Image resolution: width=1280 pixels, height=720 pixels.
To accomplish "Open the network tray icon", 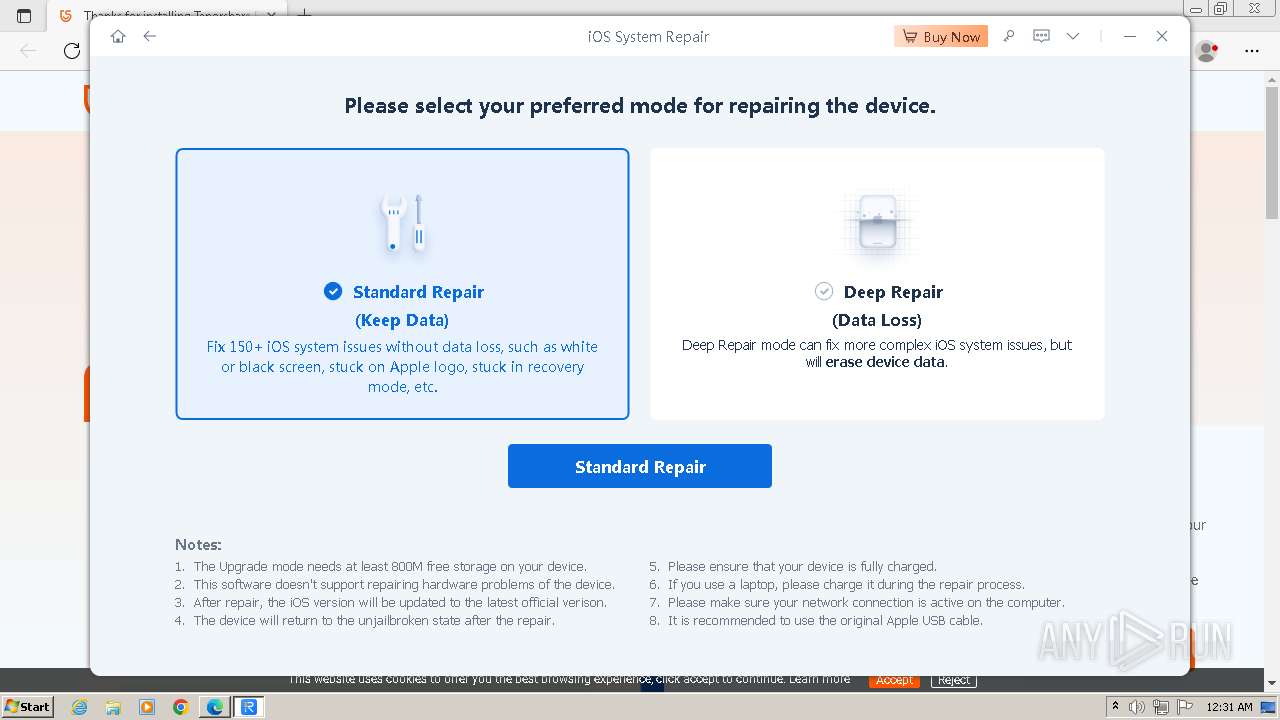I will [x=1161, y=707].
